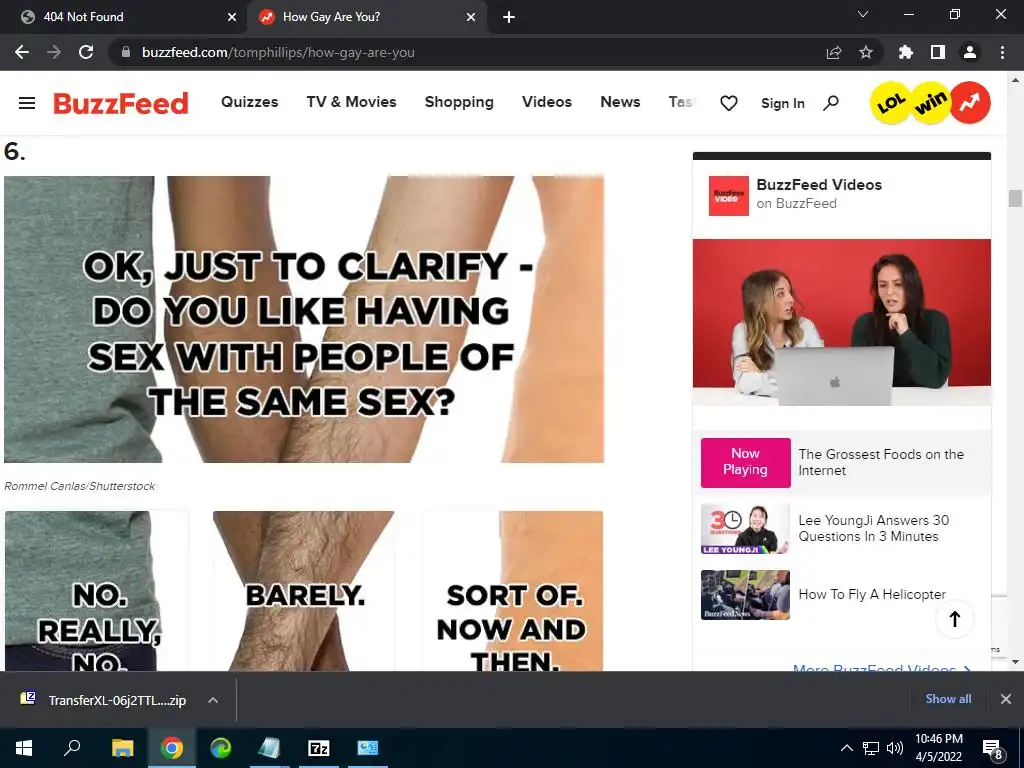The width and height of the screenshot is (1024, 768).
Task: Click the address bar URL
Action: coord(278,52)
